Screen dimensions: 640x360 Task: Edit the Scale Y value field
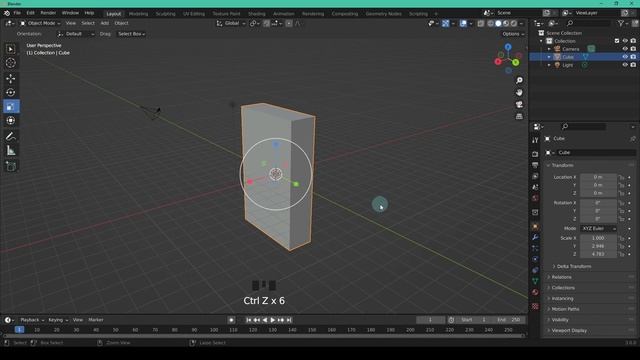[598, 246]
